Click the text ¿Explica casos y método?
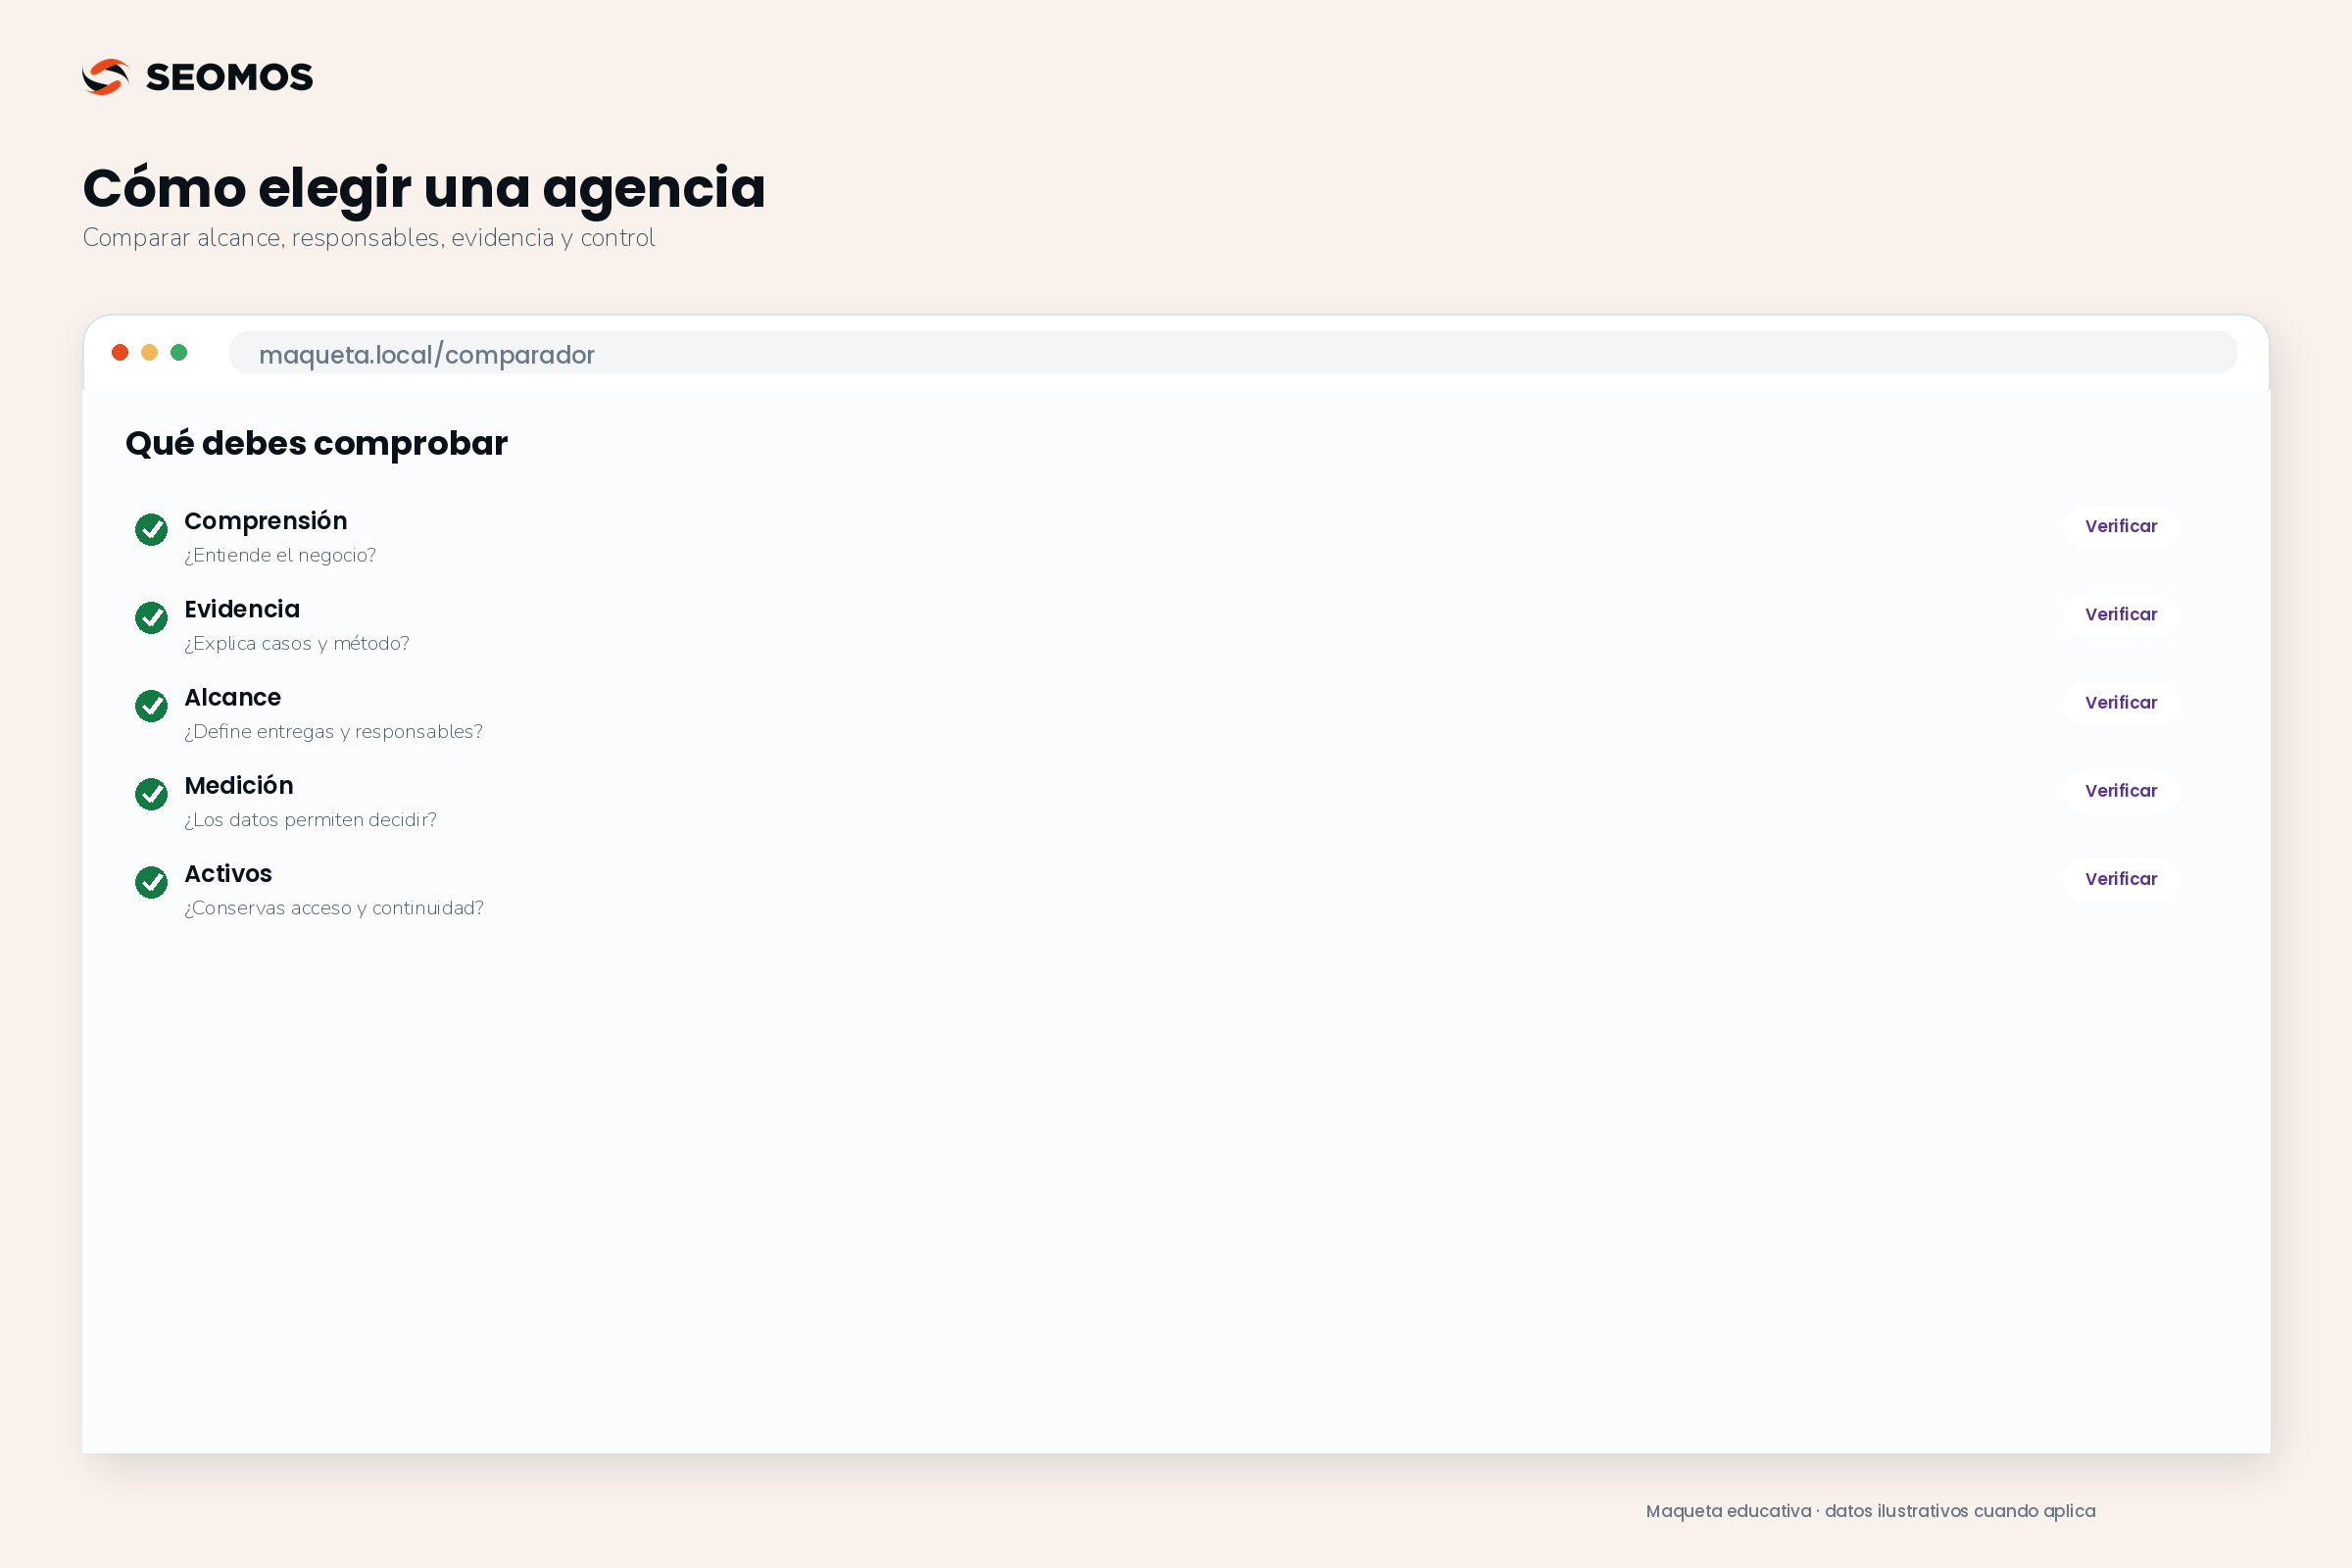The width and height of the screenshot is (2352, 1568). tap(297, 643)
